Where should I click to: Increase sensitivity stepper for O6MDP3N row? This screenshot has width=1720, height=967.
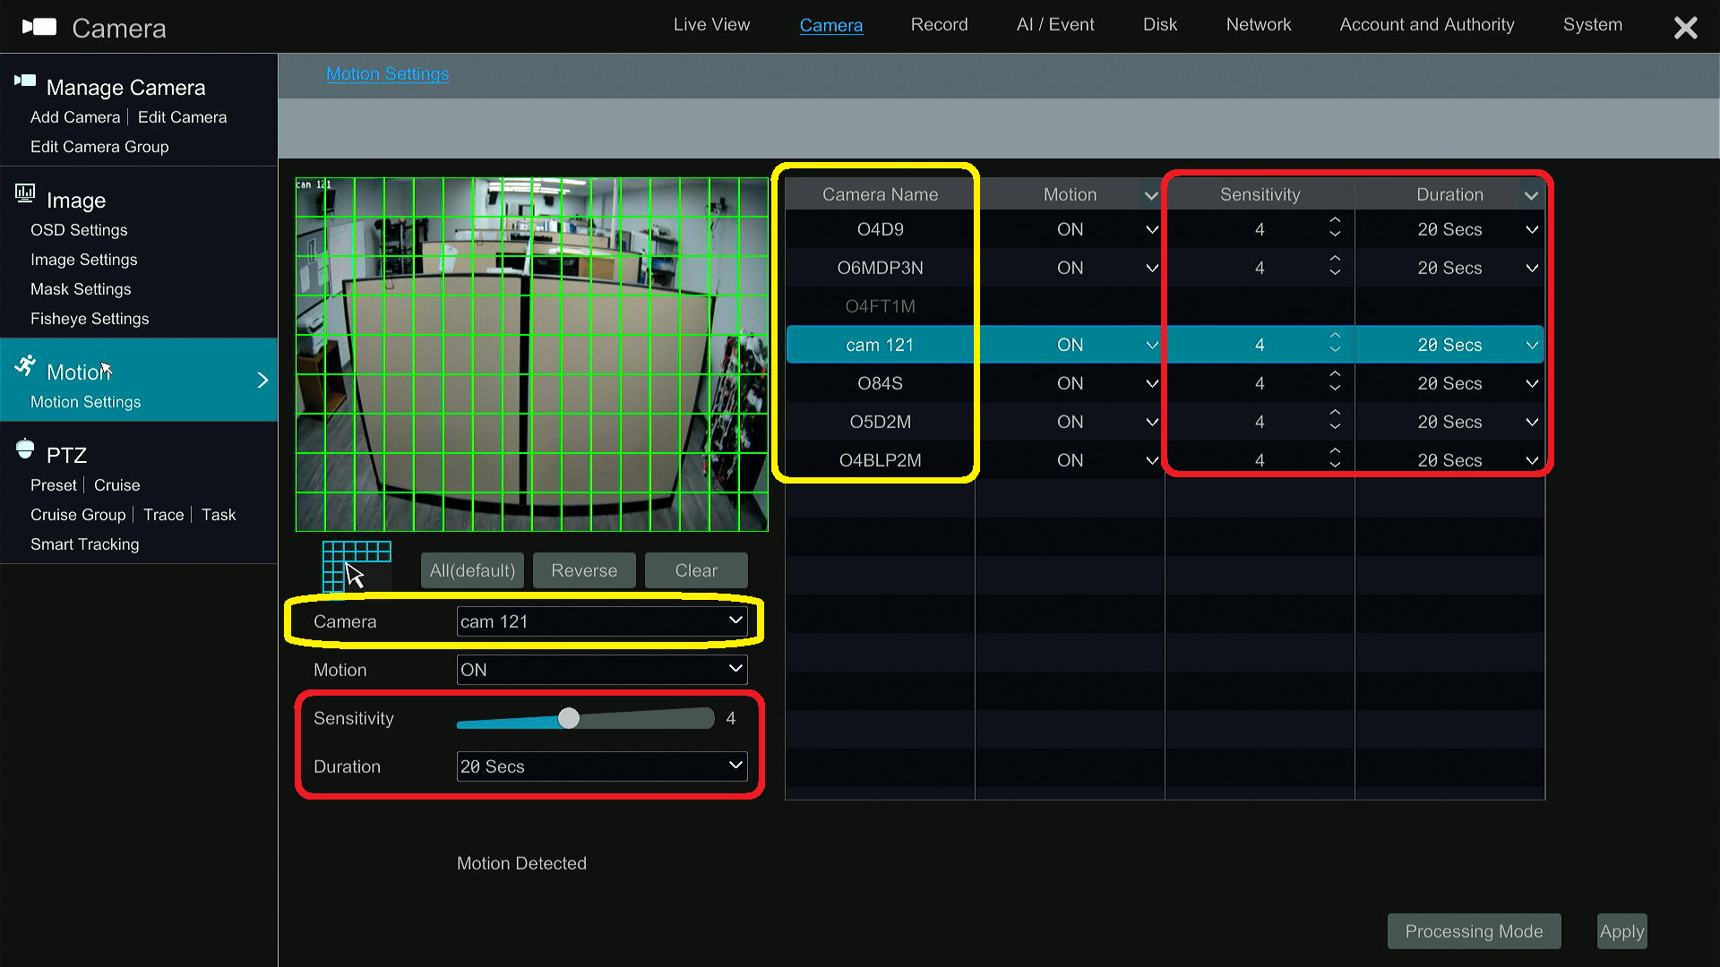click(1335, 259)
